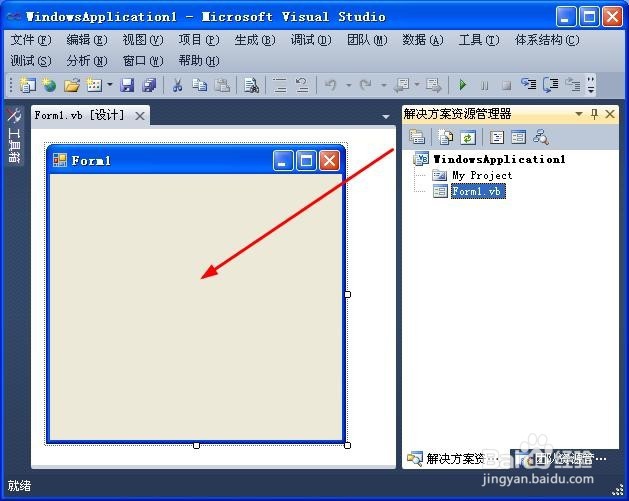Close the 解决方案资源管理器 panel
The width and height of the screenshot is (629, 501).
tap(610, 114)
